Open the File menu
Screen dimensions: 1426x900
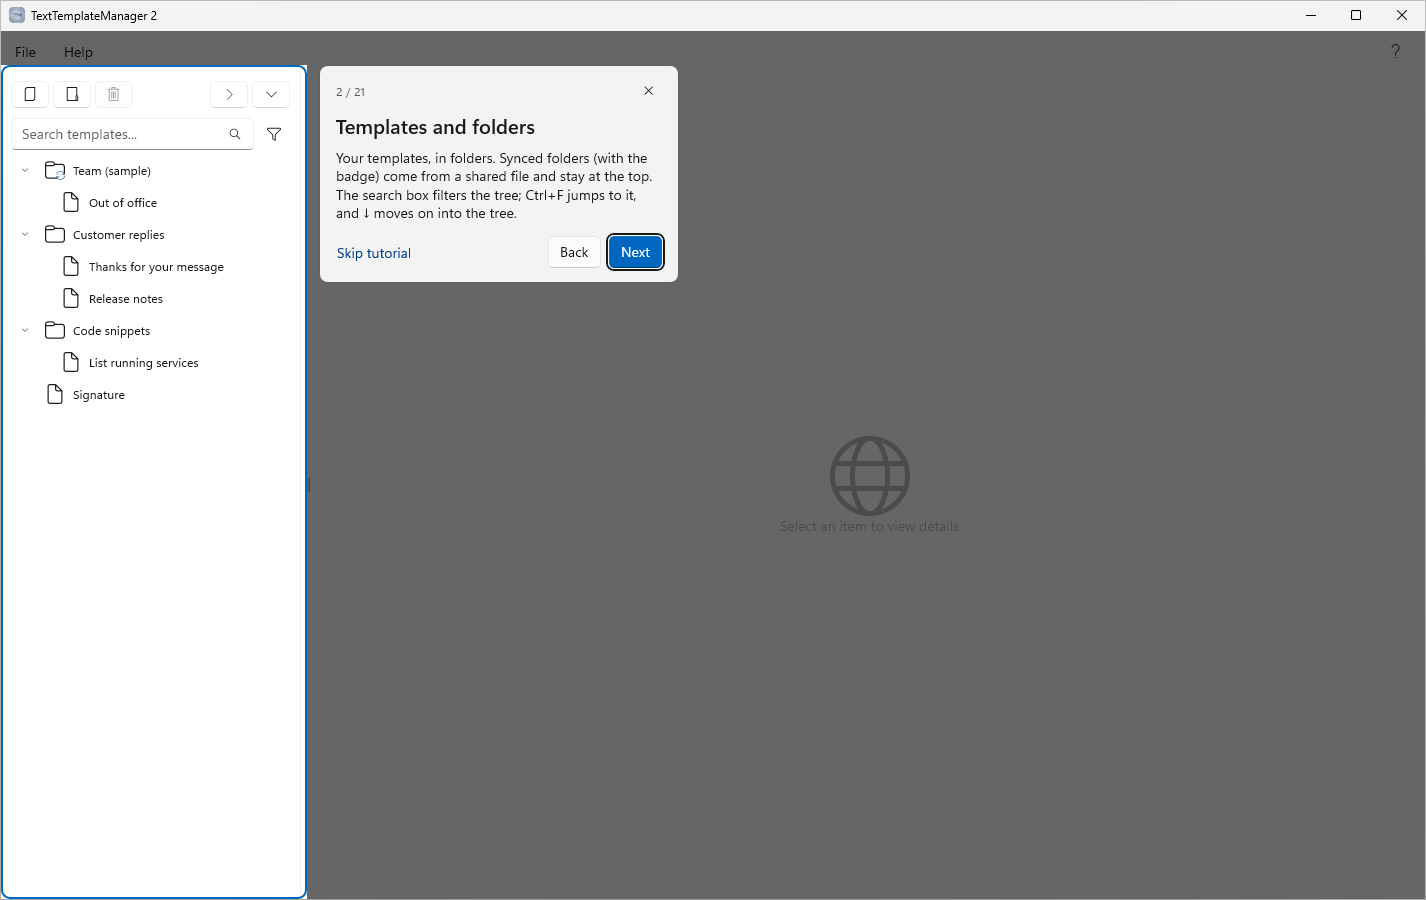pyautogui.click(x=25, y=52)
